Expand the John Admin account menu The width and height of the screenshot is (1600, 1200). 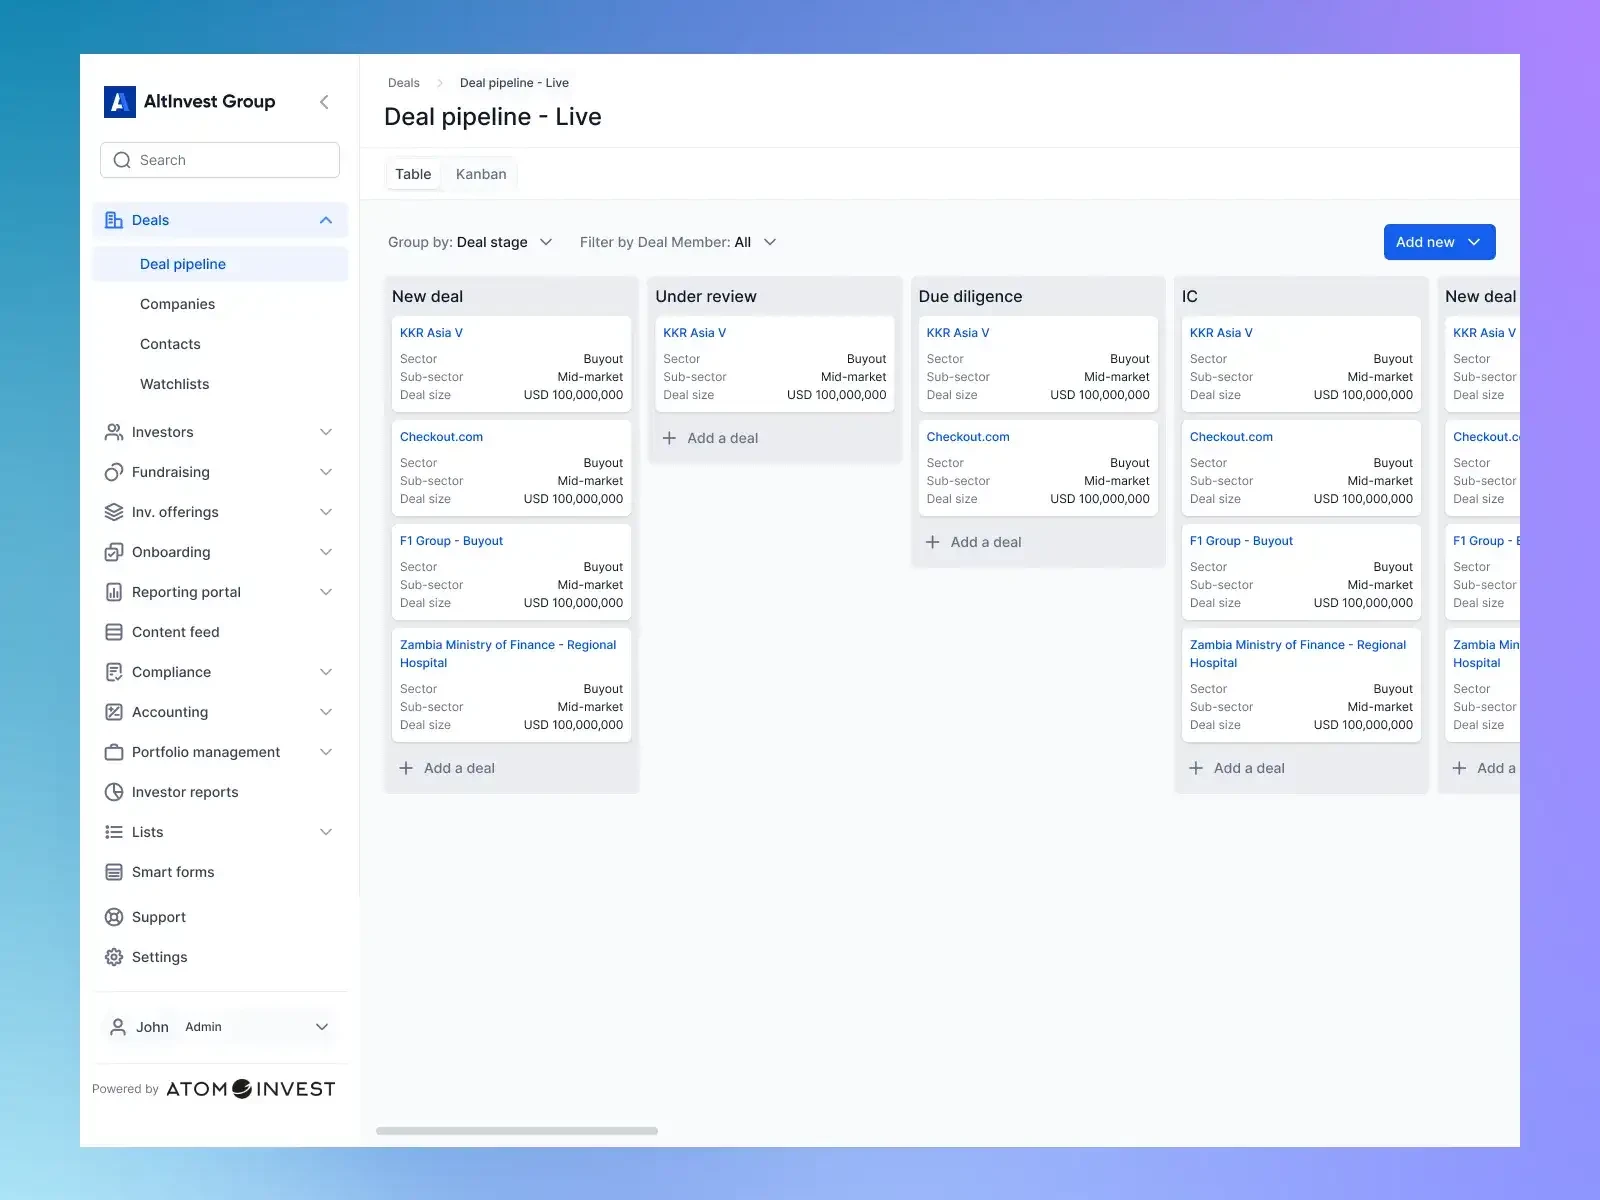[x=322, y=1026]
